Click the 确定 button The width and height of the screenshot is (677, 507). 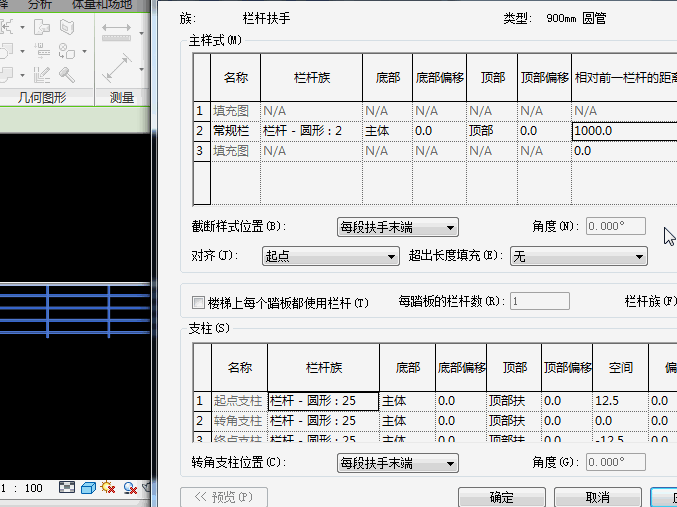(x=501, y=497)
